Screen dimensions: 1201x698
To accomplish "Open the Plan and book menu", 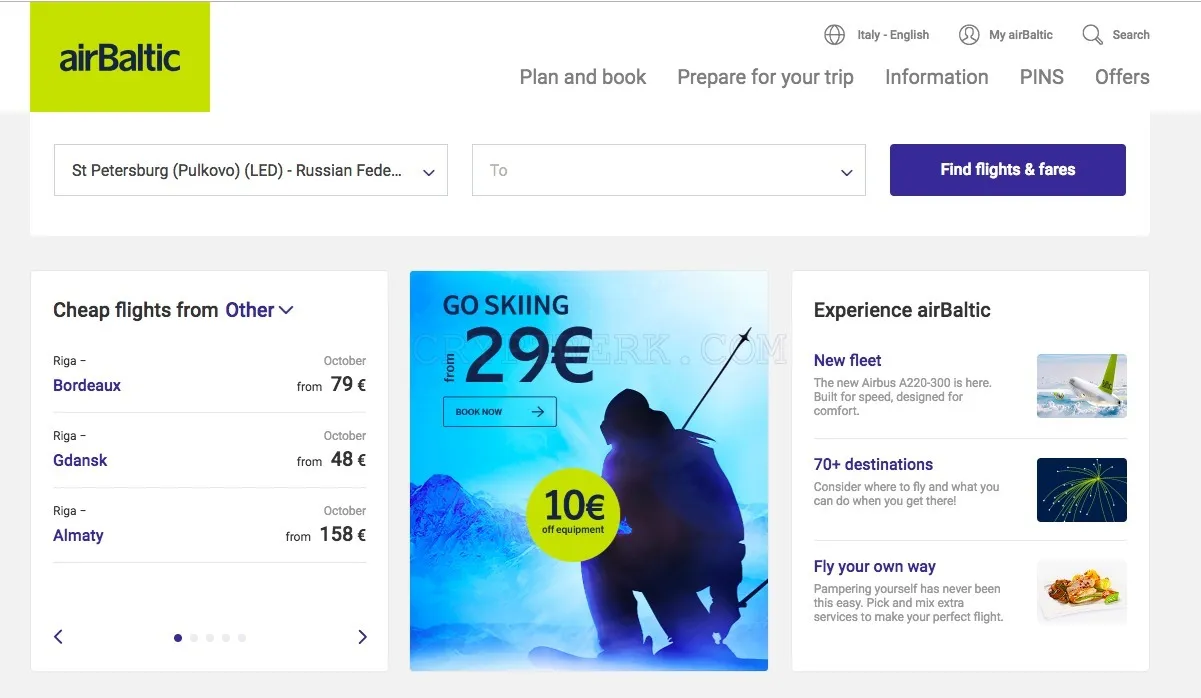I will coord(583,77).
